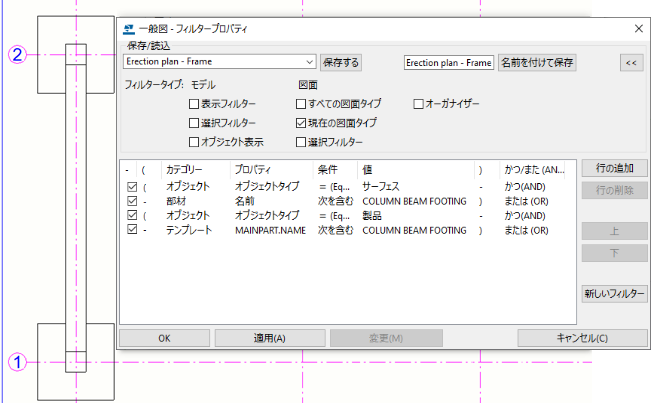Enable the 表示フィルター checkbox
Screen dimensions: 651x403
pos(194,103)
